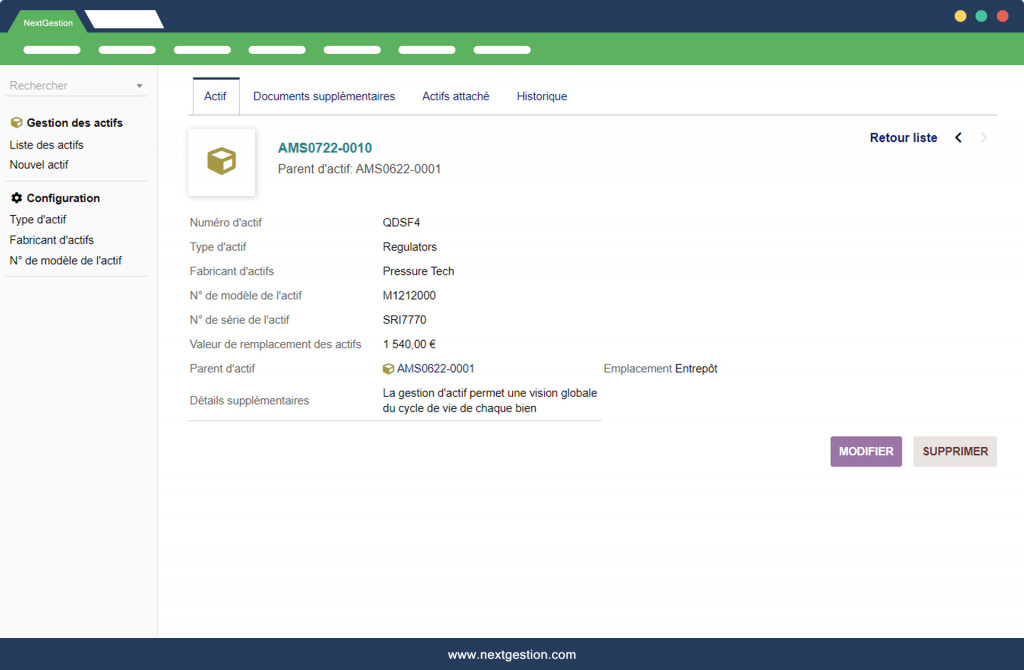This screenshot has height=670, width=1024.
Task: Open Fabricant d'actifs configuration link
Action: 52,240
